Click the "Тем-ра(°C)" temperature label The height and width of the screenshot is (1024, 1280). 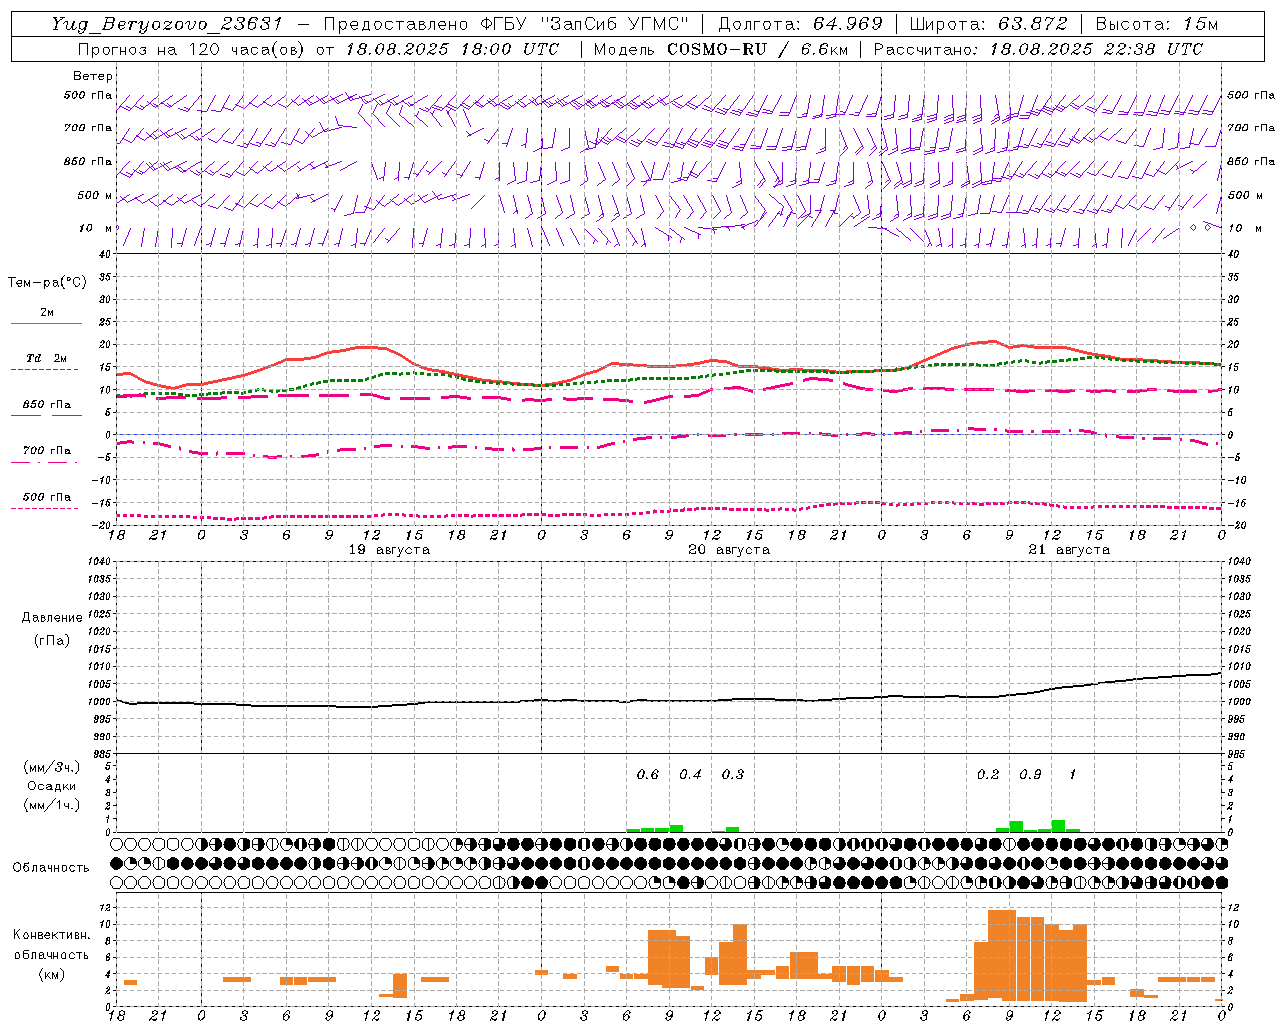click(x=47, y=282)
